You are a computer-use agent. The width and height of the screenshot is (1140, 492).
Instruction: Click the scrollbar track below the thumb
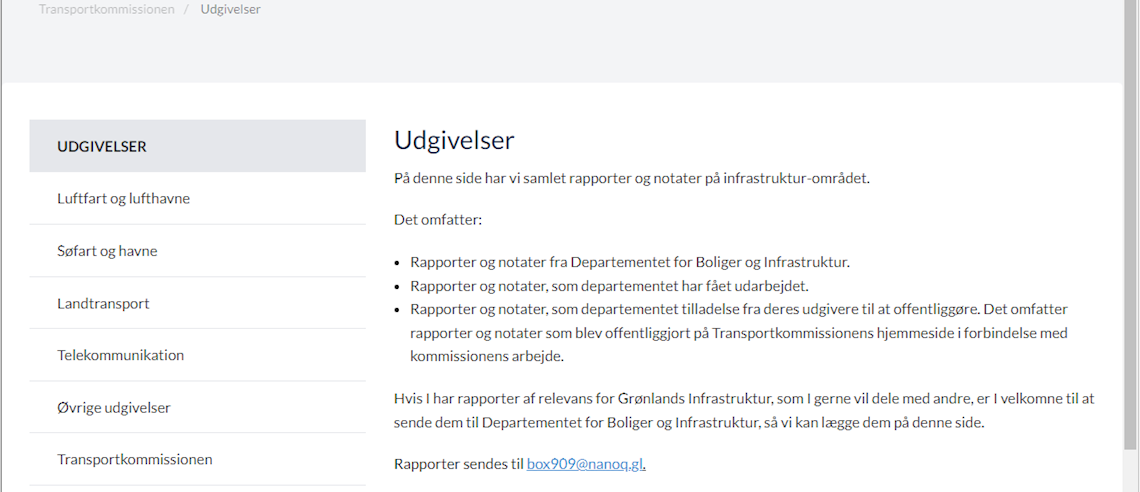point(1131,470)
